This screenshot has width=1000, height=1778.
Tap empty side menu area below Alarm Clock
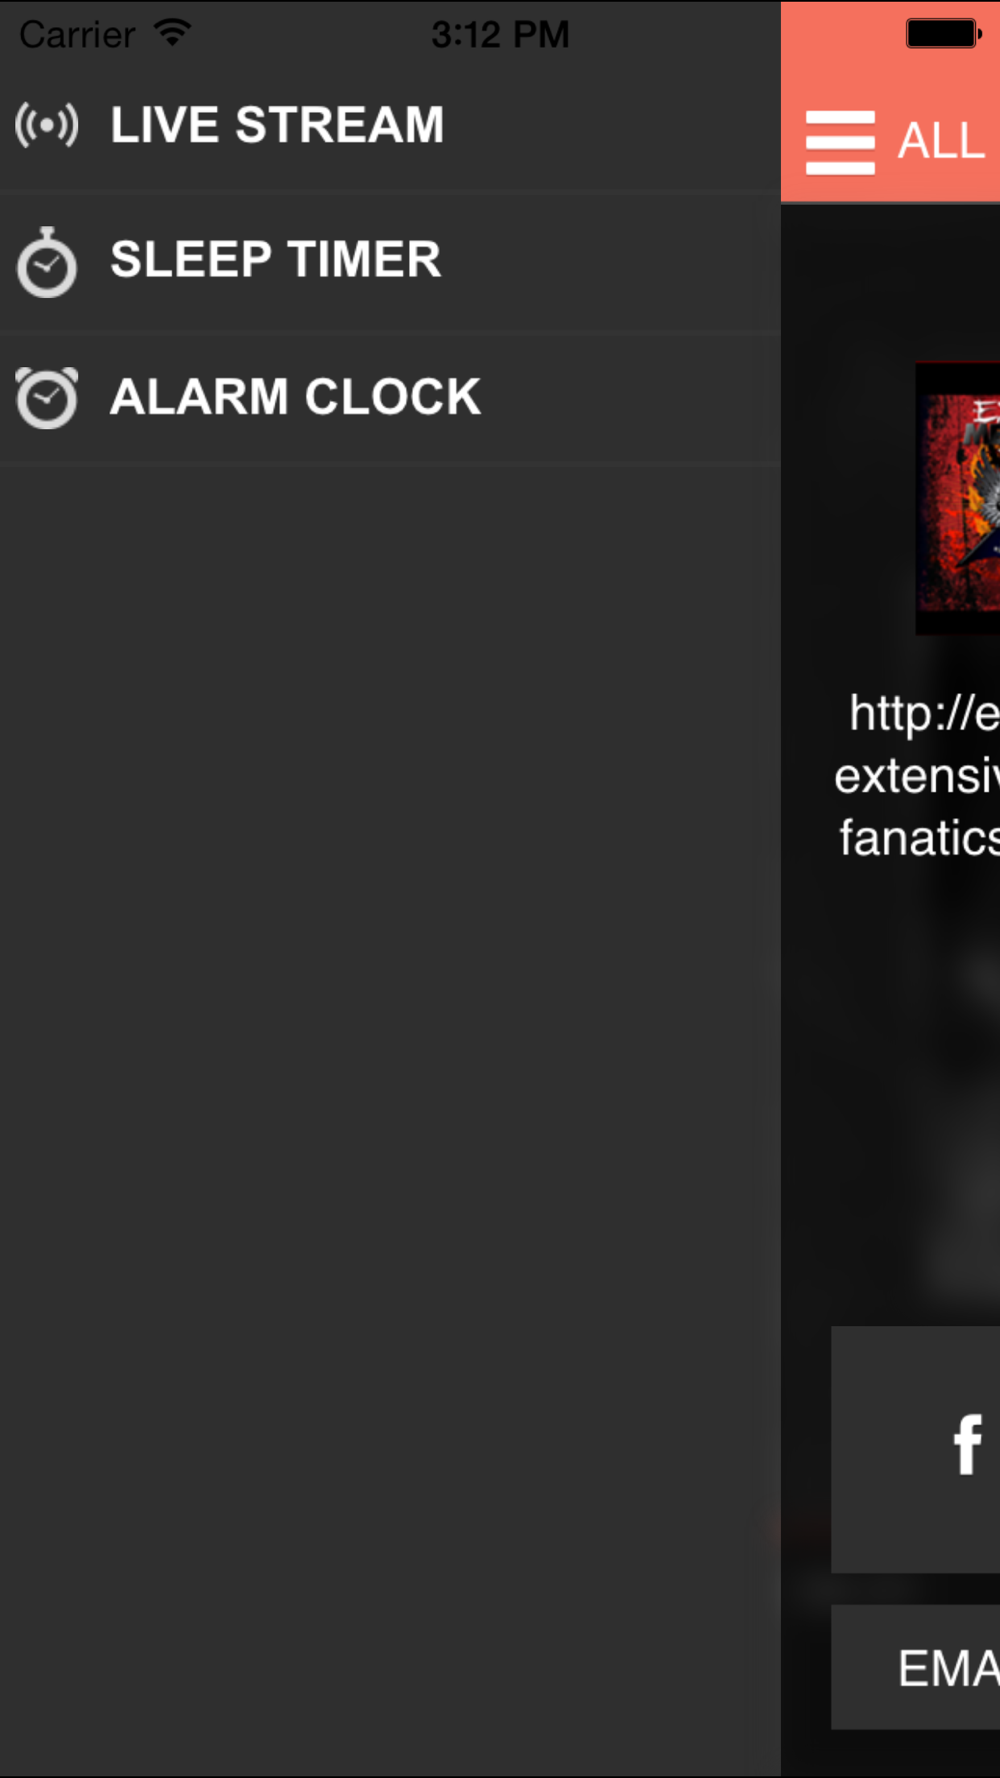[390, 1100]
